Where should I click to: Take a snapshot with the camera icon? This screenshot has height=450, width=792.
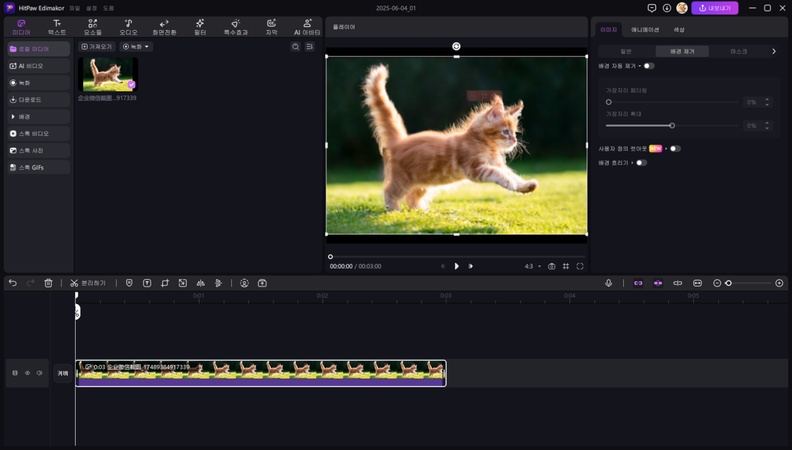coord(551,266)
